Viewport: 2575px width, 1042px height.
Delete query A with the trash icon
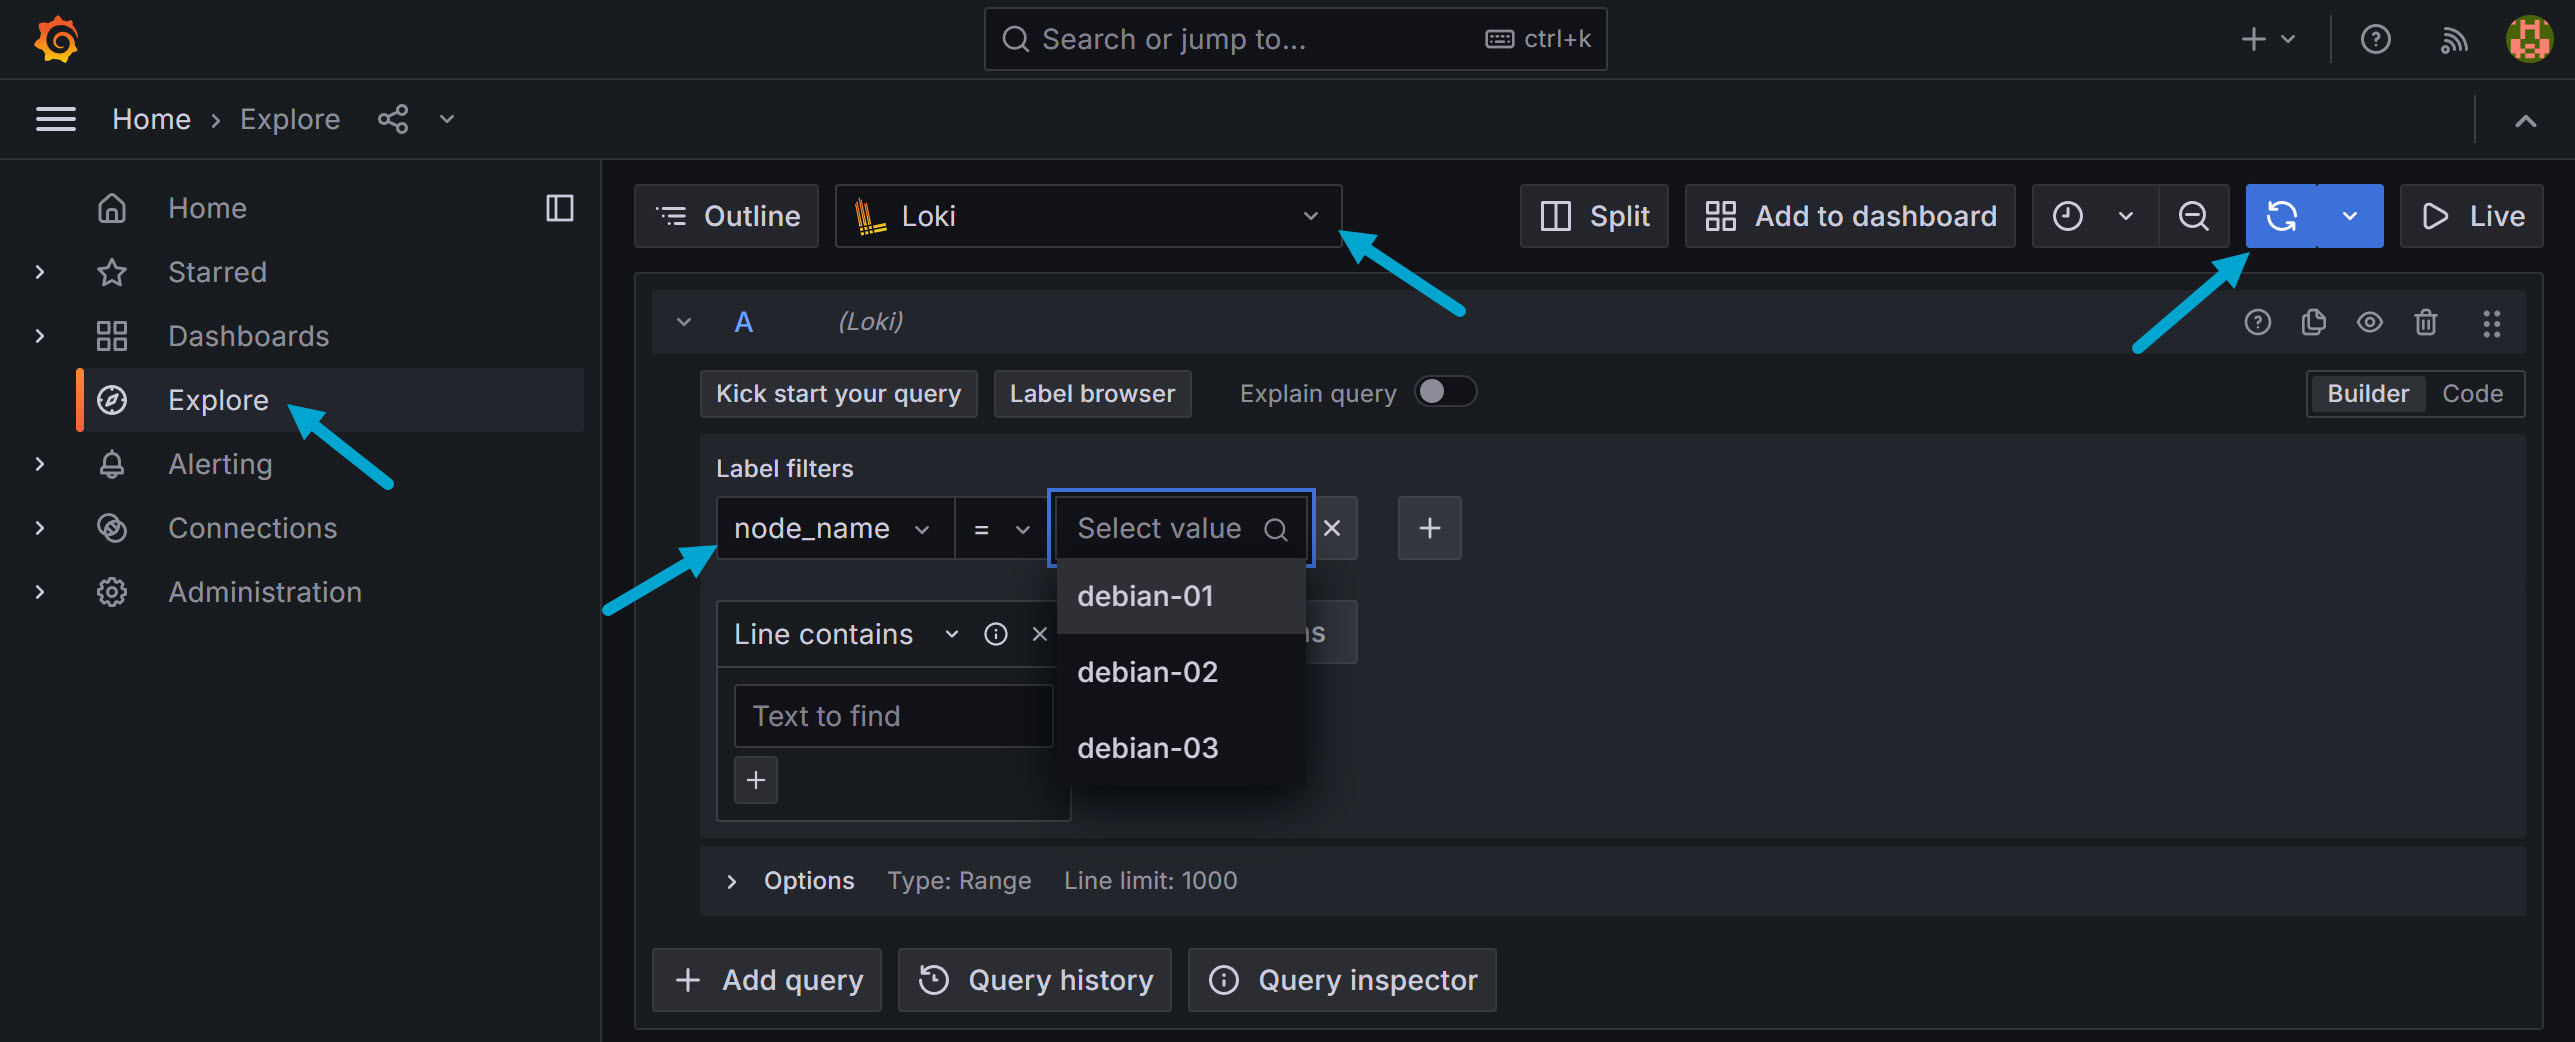[x=2427, y=322]
